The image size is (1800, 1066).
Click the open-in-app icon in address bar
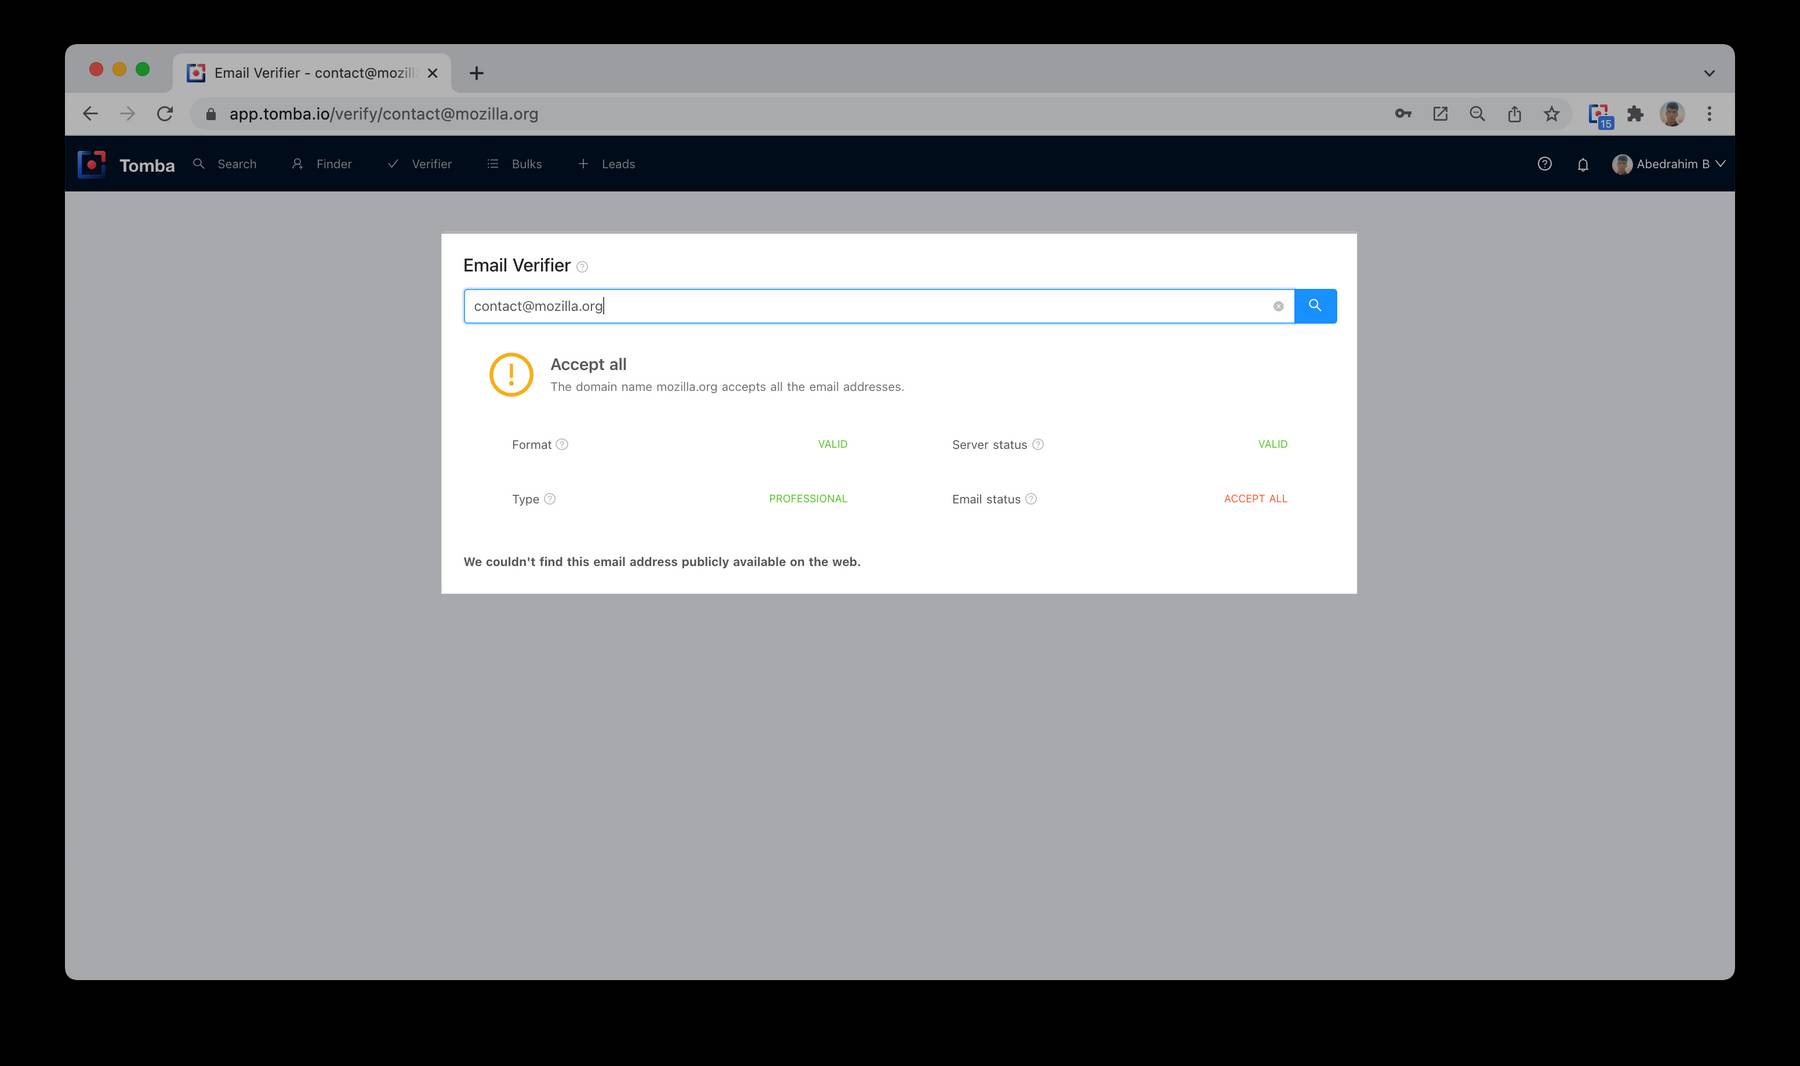(1440, 114)
